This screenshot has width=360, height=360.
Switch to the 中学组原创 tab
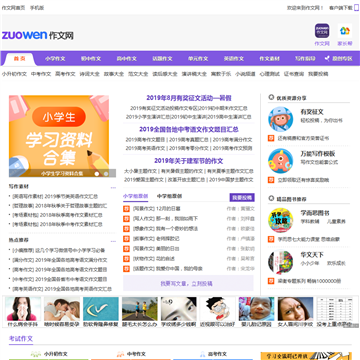click(x=170, y=196)
